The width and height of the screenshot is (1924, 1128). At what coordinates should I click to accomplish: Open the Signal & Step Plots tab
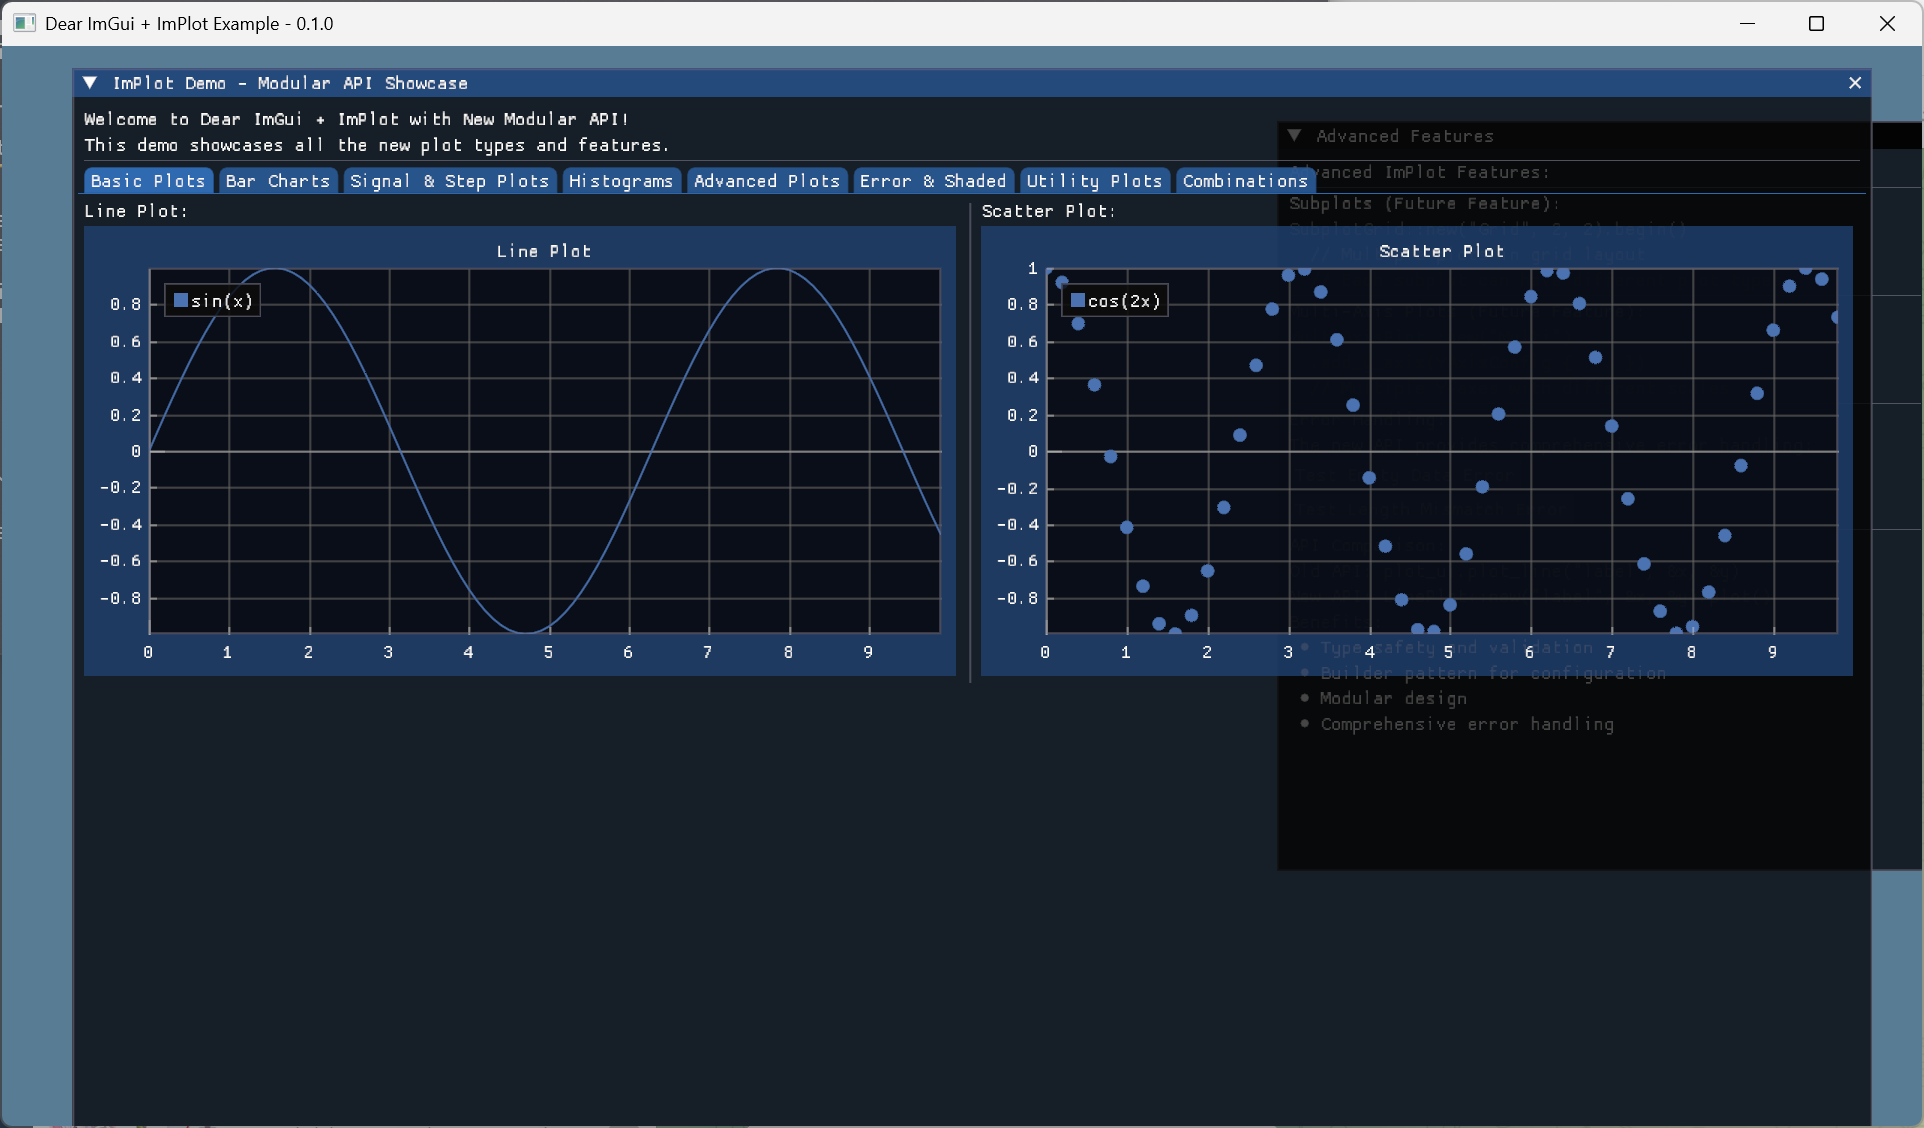coord(449,181)
